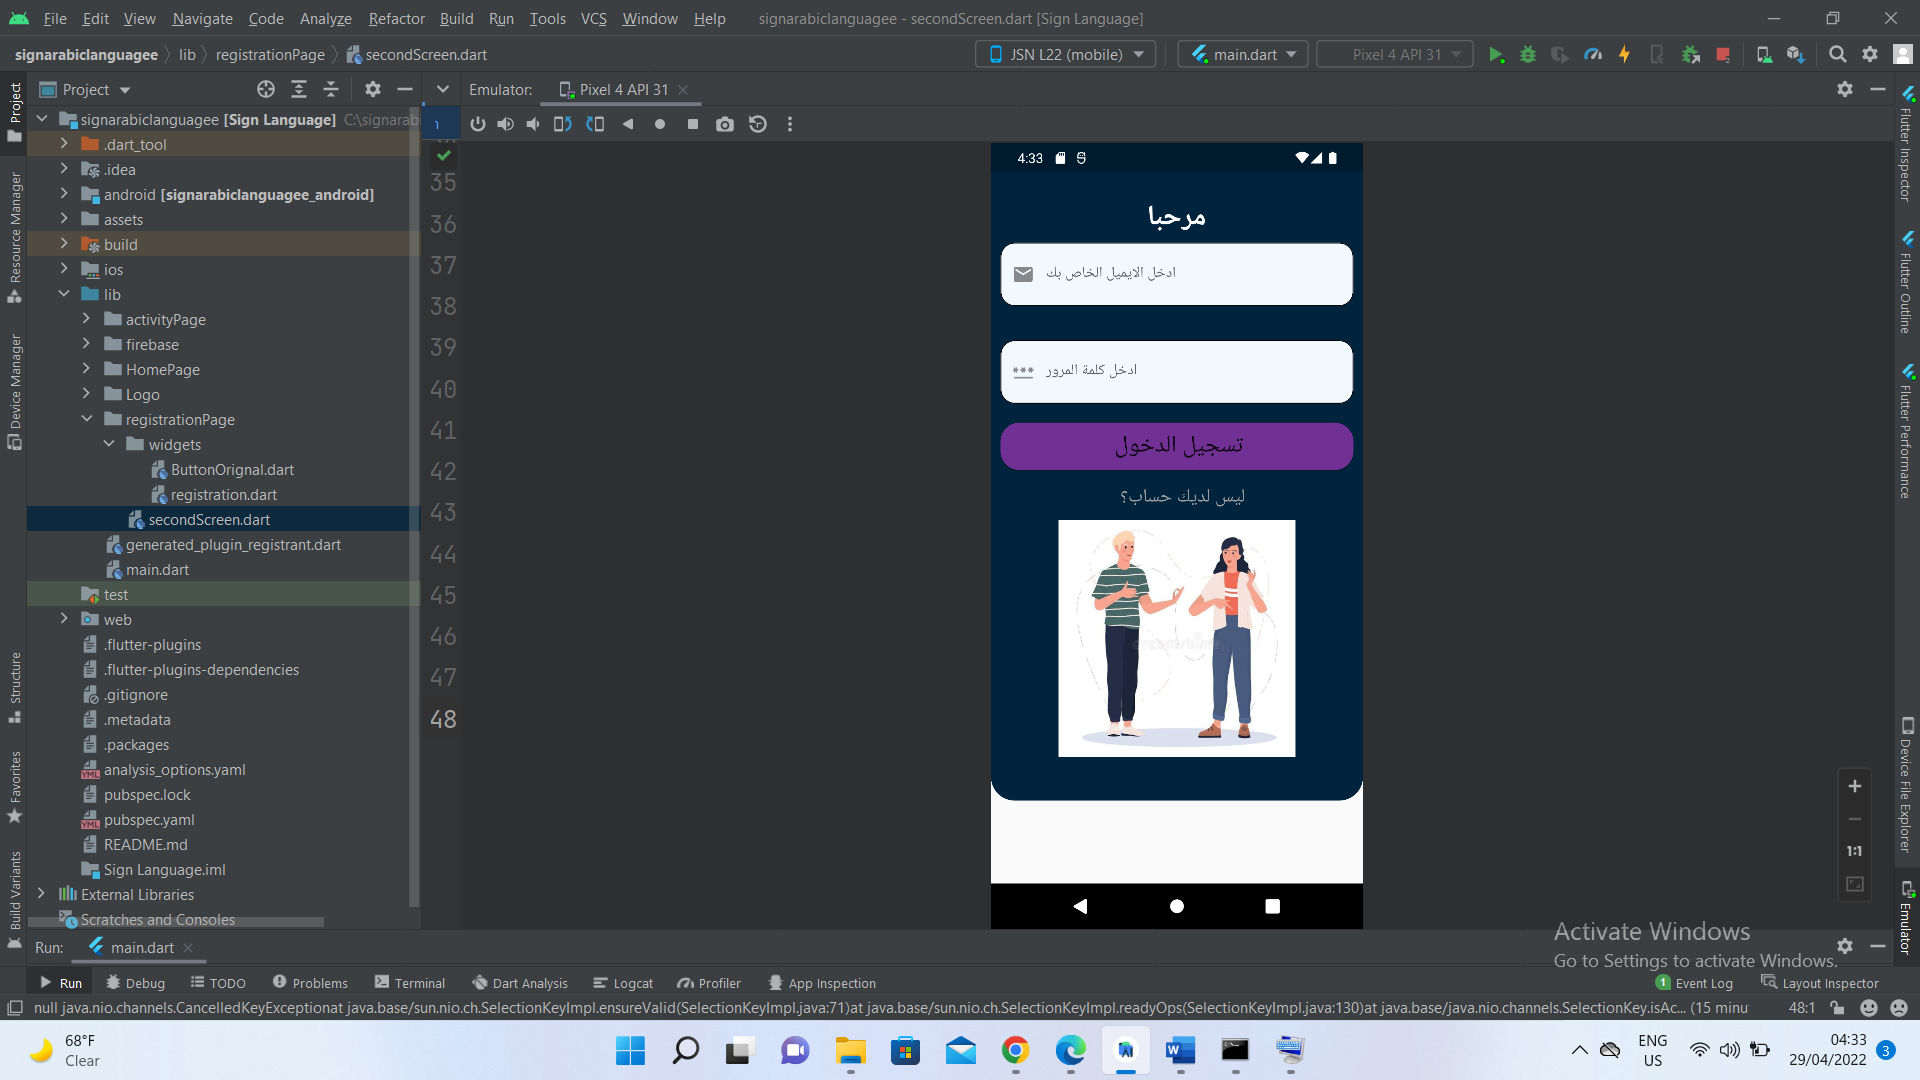This screenshot has width=1920, height=1080.
Task: Click the Debug bug icon in toolbar
Action: (1527, 55)
